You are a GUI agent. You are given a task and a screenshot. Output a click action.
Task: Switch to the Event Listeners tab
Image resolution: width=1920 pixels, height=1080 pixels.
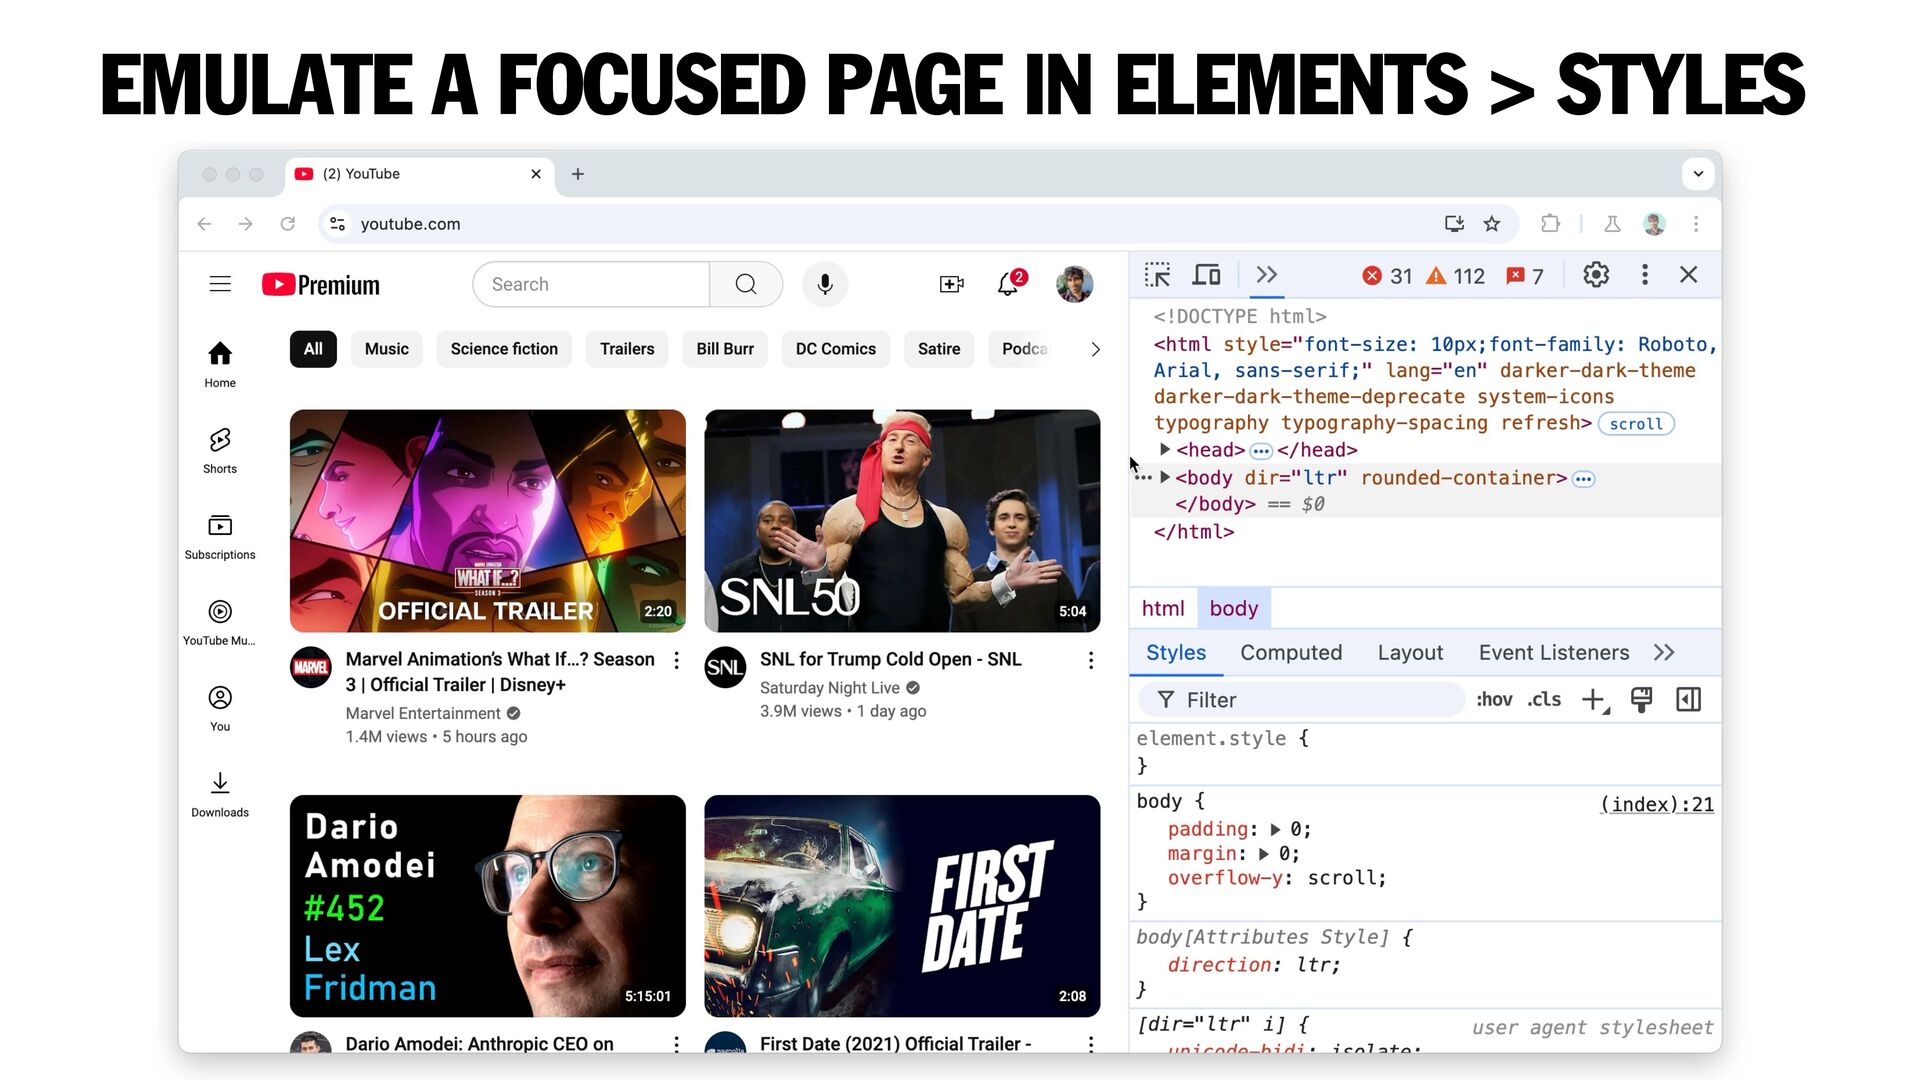tap(1554, 653)
